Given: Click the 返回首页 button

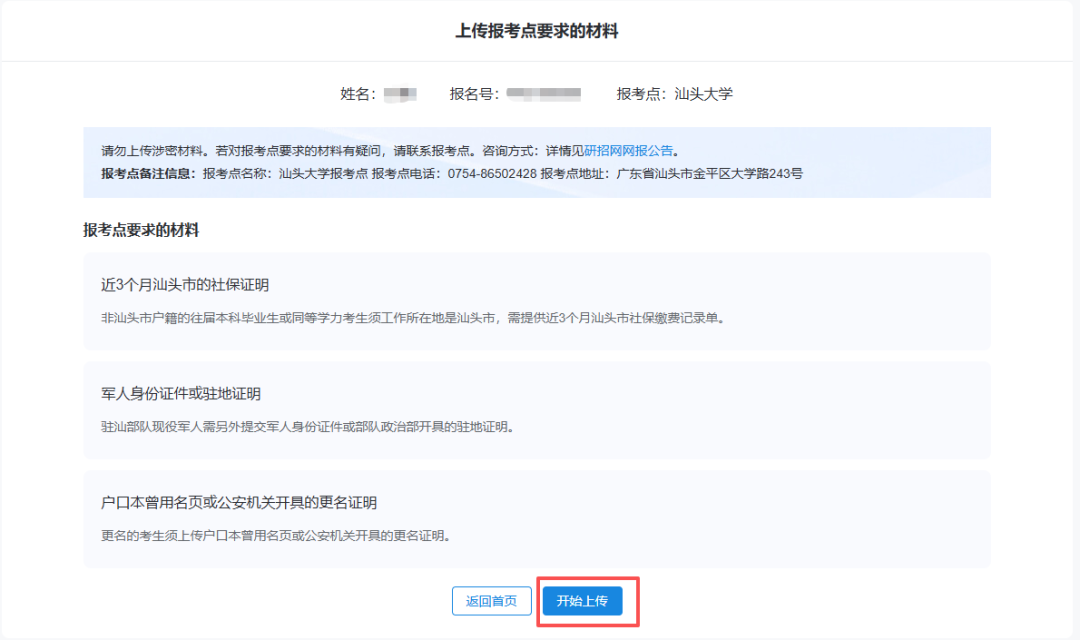Looking at the screenshot, I should pos(491,601).
